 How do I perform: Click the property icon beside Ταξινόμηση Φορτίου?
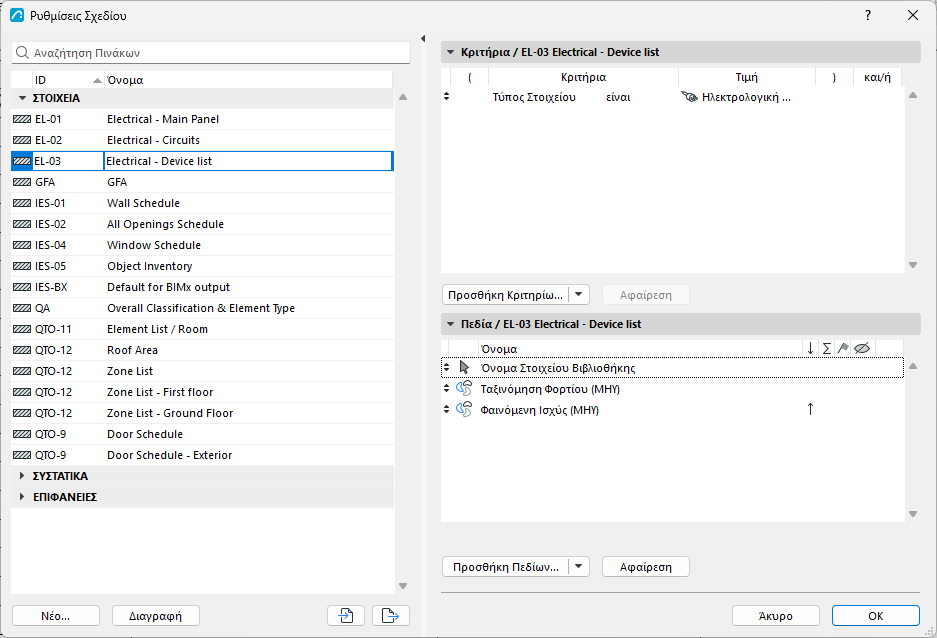(x=464, y=388)
